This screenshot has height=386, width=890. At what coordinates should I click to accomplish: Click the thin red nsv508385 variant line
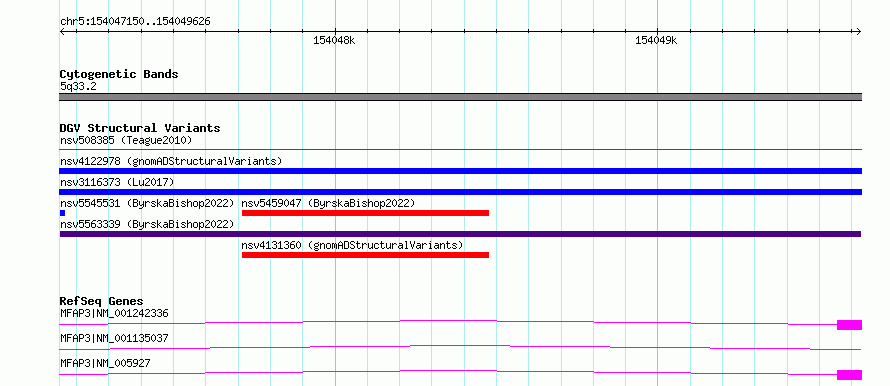[x=460, y=150]
